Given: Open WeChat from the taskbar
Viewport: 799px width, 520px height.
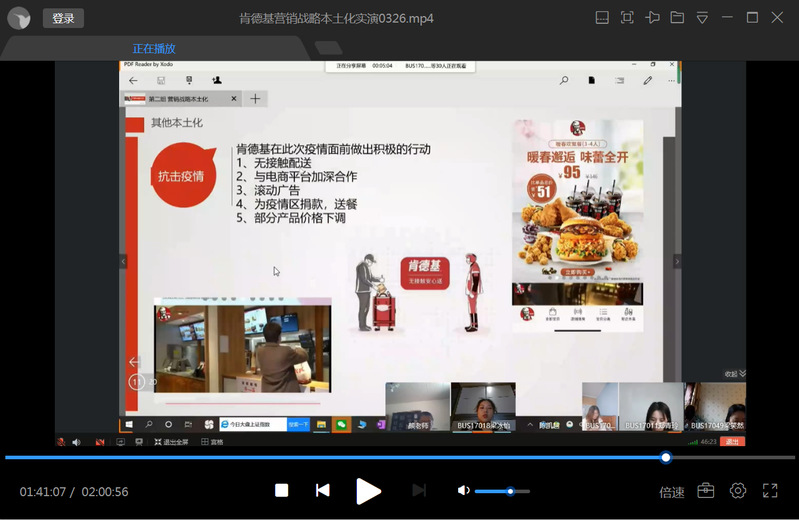Looking at the screenshot, I should 341,424.
